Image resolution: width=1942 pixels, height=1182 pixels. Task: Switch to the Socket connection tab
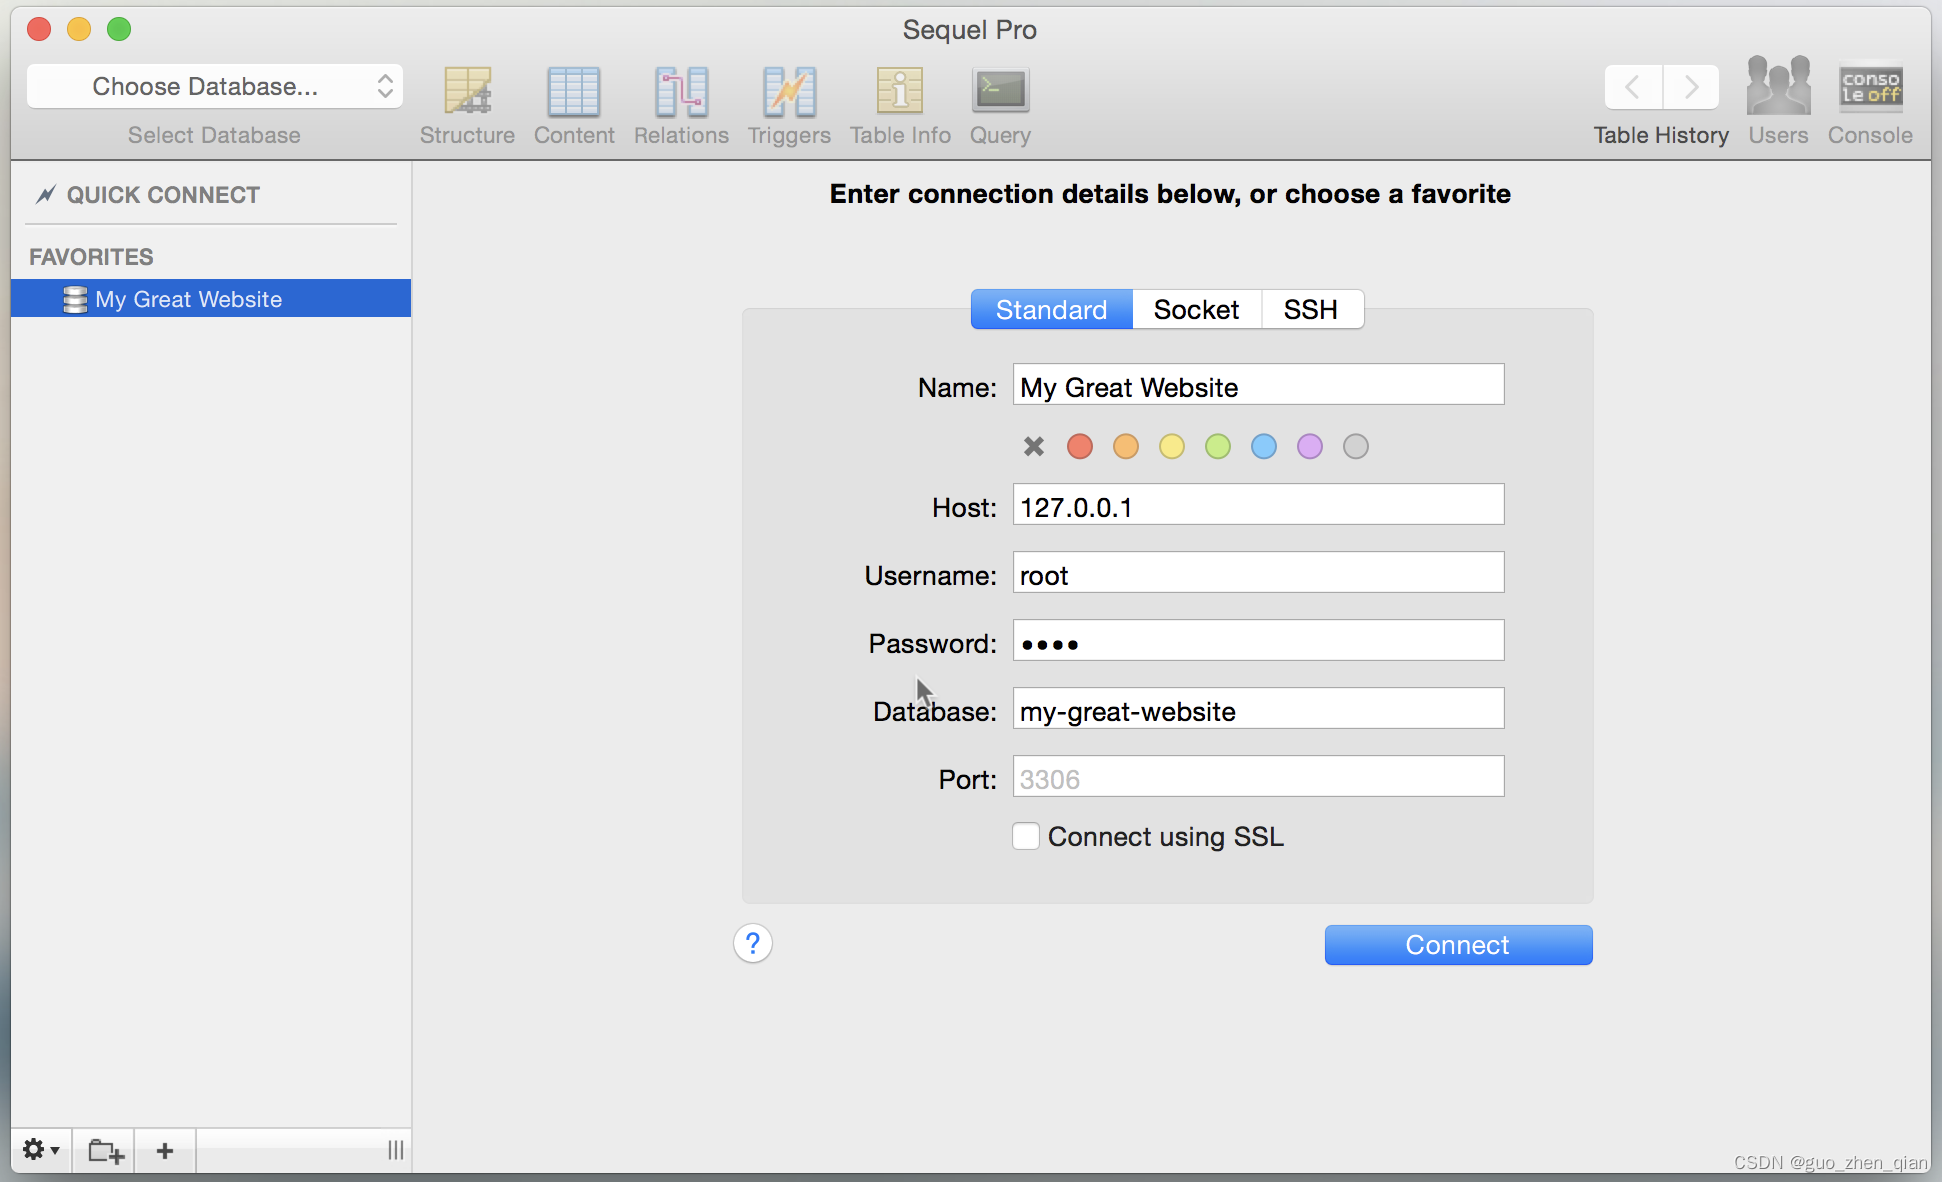click(1196, 309)
